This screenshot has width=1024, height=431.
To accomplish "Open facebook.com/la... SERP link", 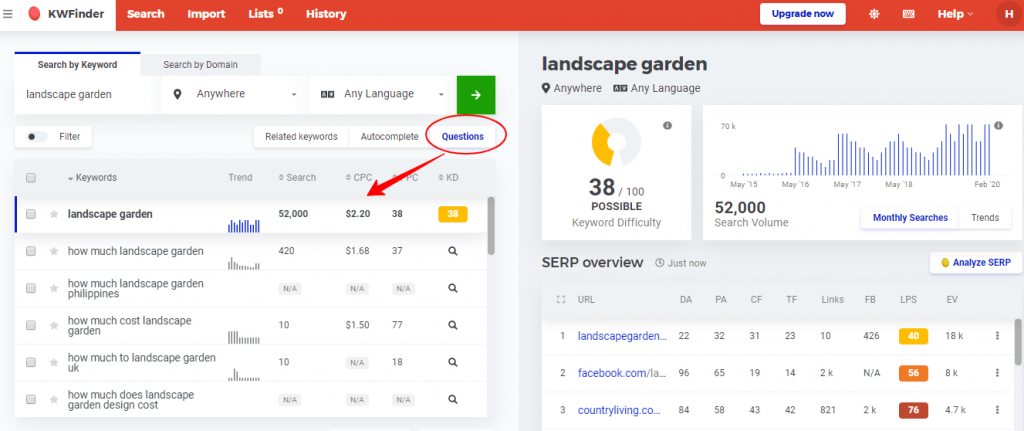I will pos(622,373).
